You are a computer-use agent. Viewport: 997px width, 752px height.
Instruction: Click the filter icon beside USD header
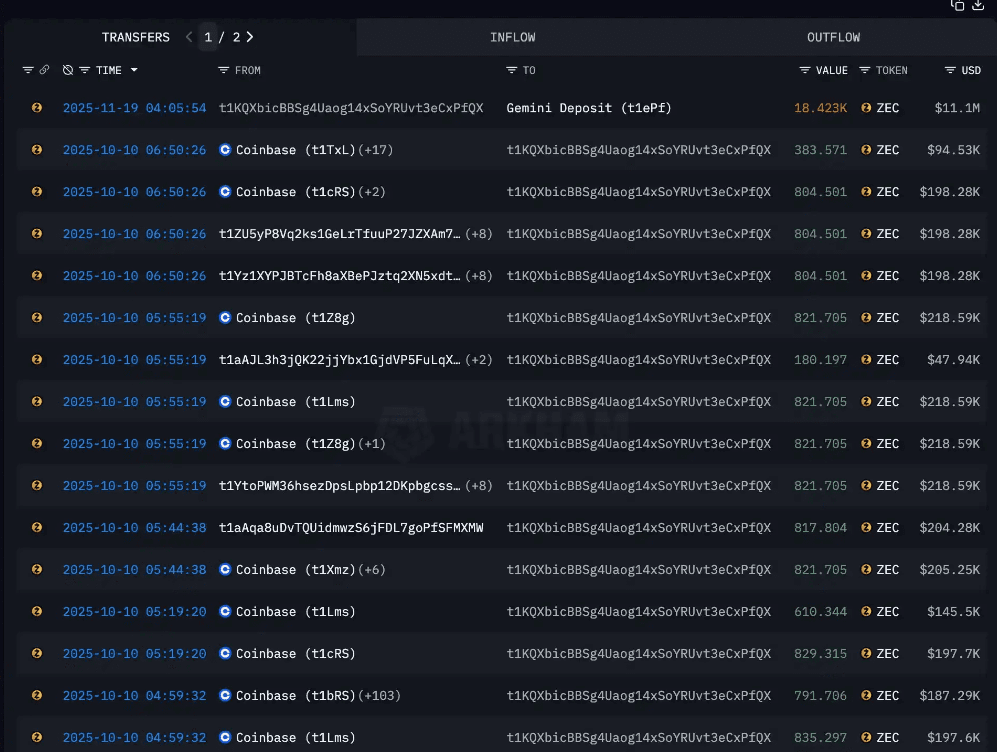click(950, 70)
